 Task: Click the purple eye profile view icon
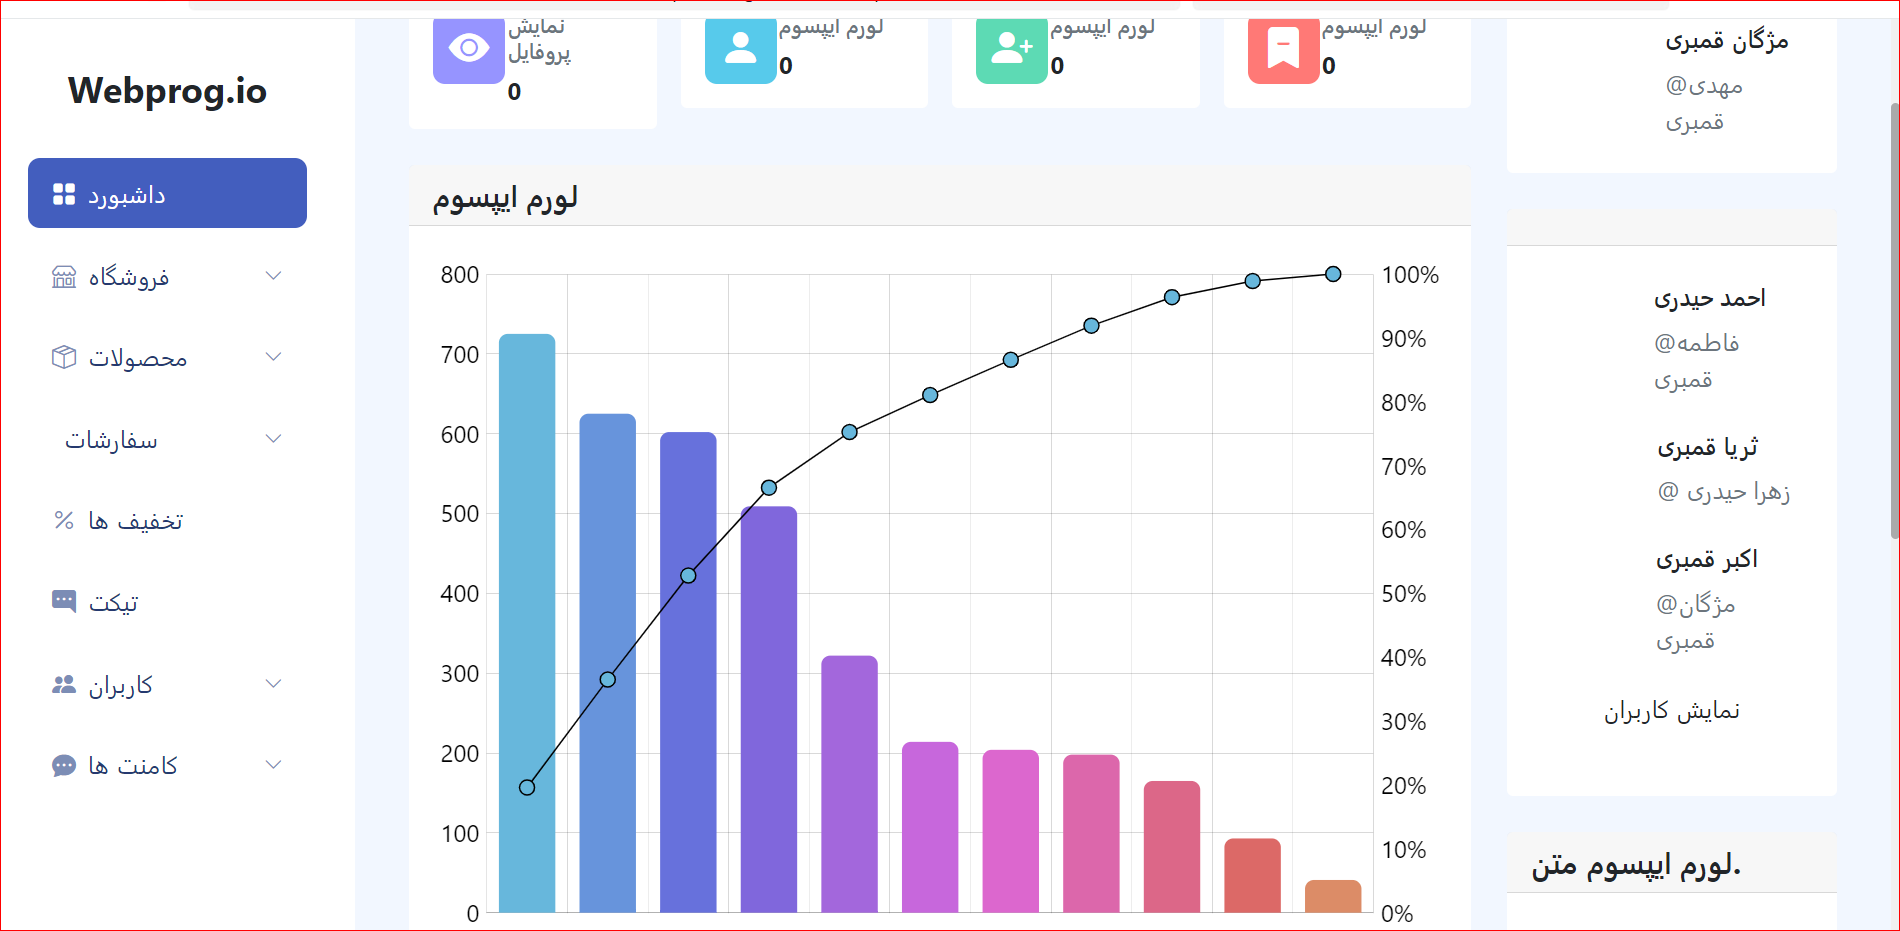pos(469,47)
